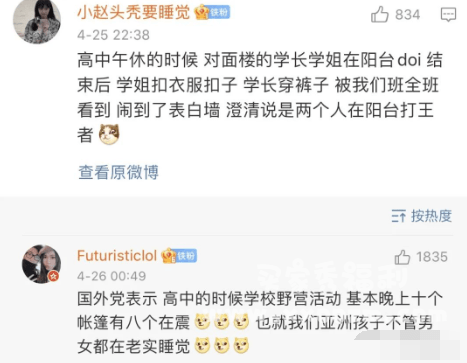Click the 1835 like count

click(432, 257)
